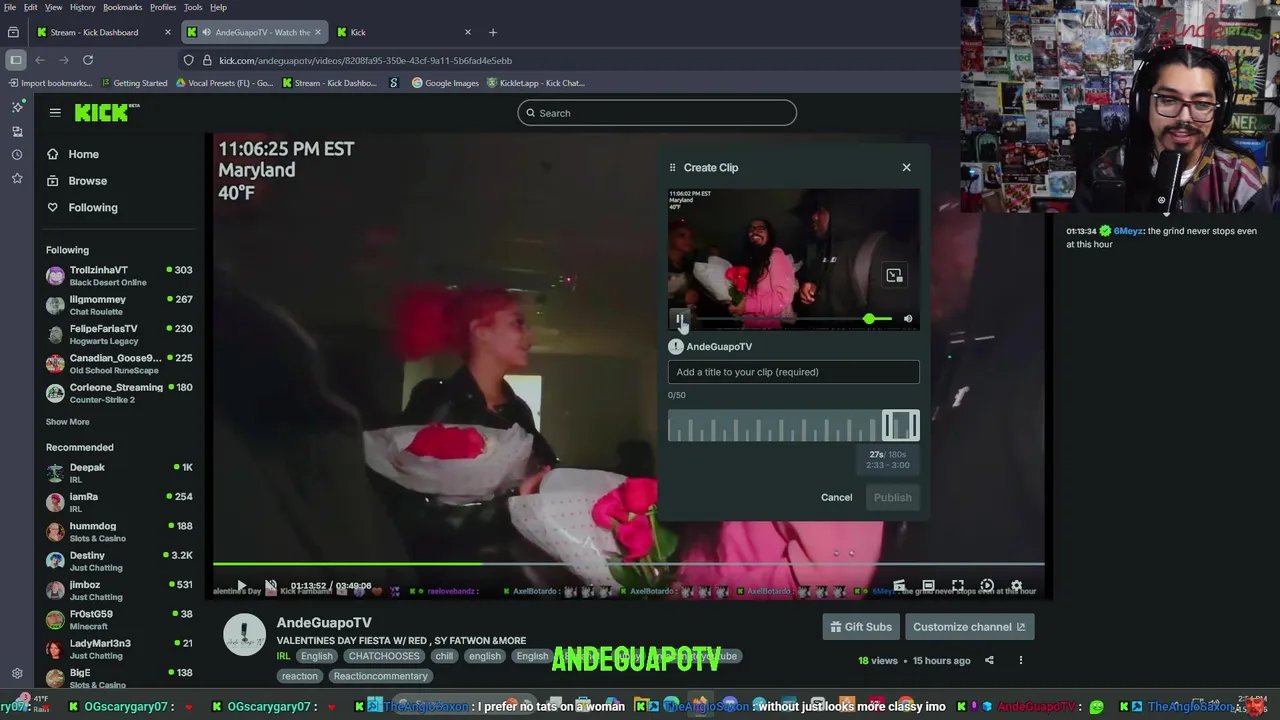This screenshot has width=1280, height=720.
Task: Play the main video
Action: click(x=241, y=586)
